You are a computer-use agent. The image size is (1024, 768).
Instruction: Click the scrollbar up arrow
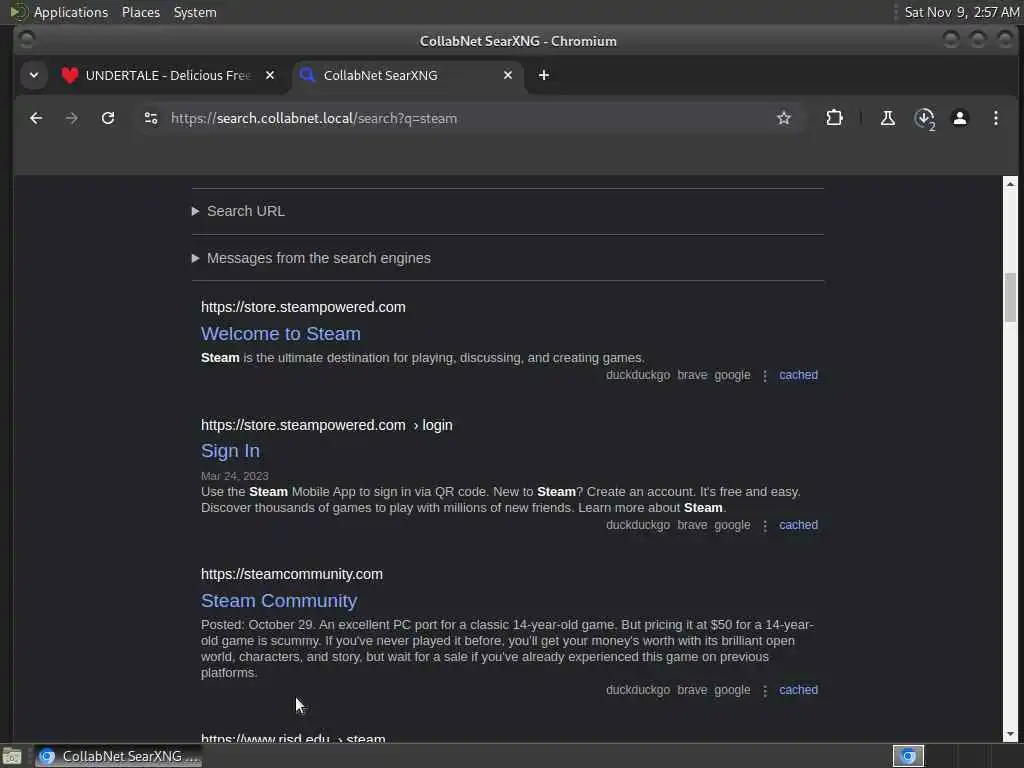pyautogui.click(x=1010, y=184)
